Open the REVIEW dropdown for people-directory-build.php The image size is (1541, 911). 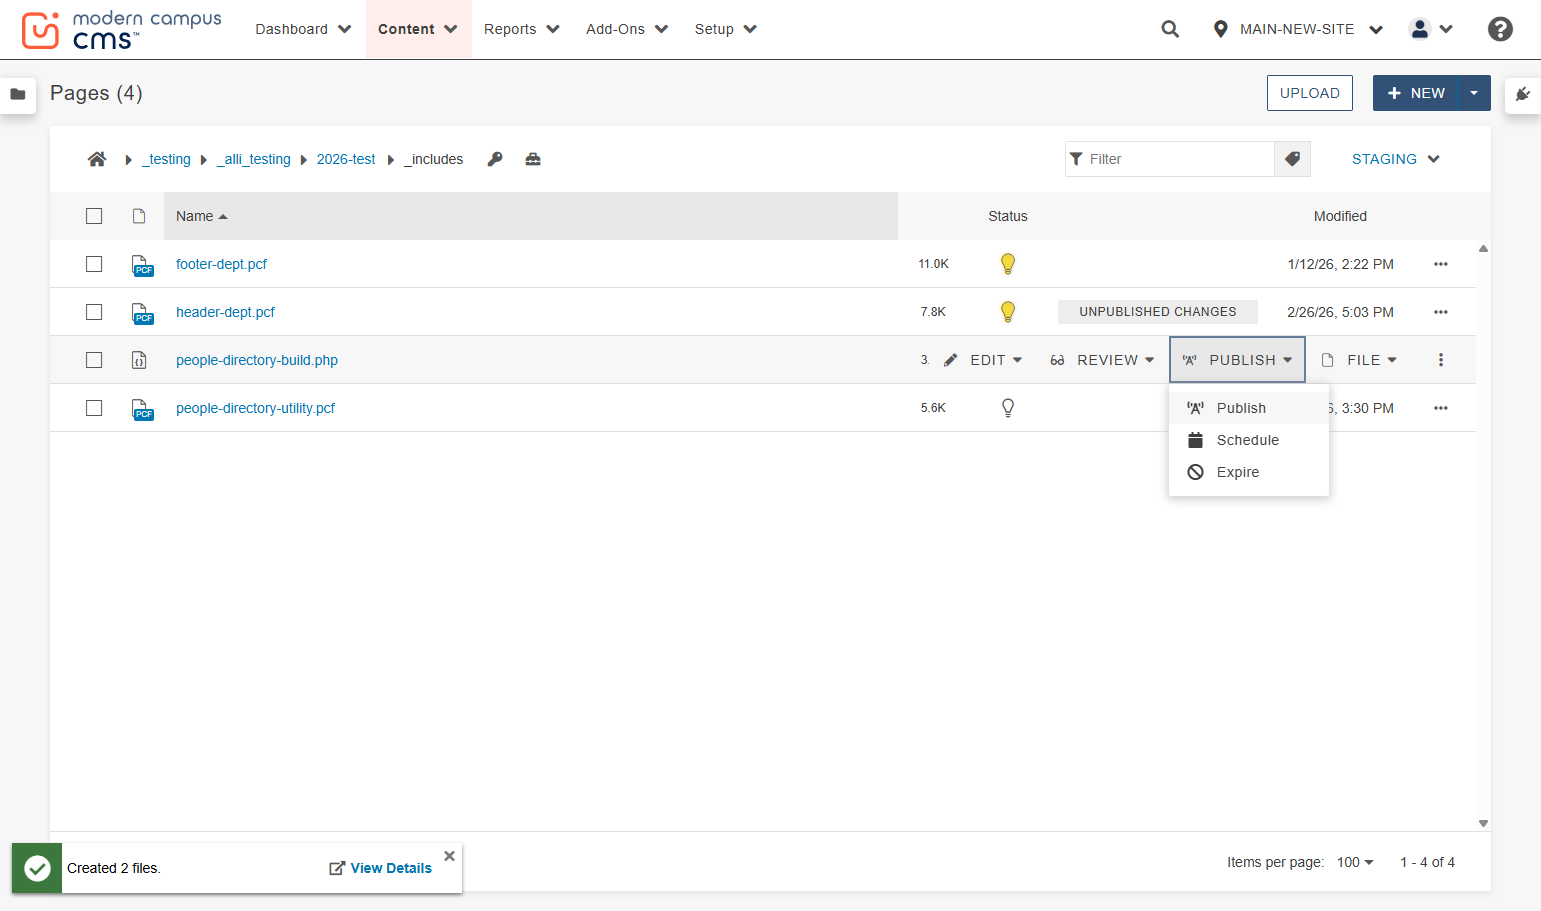pyautogui.click(x=1102, y=360)
